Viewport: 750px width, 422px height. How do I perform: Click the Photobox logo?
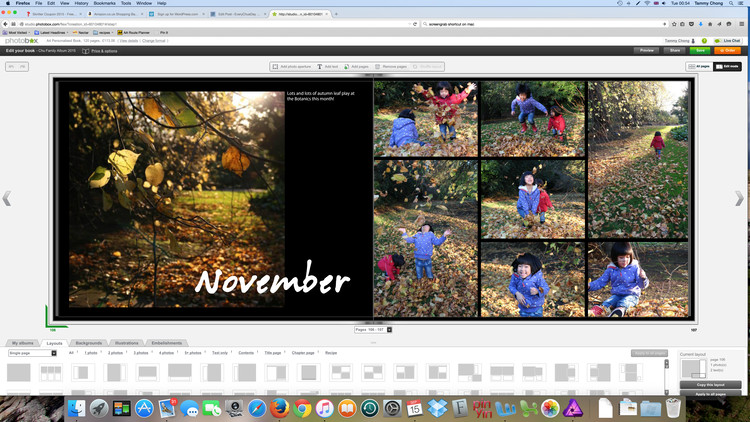(x=21, y=41)
